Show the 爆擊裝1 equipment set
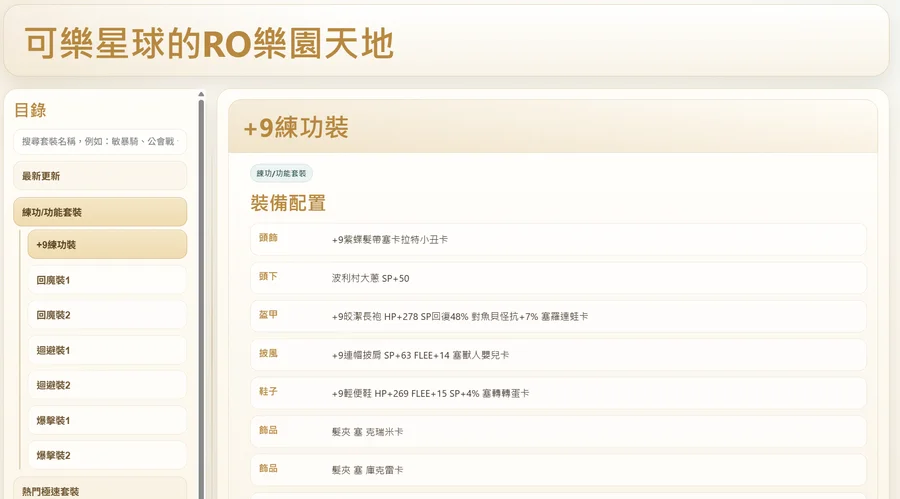 [x=107, y=420]
